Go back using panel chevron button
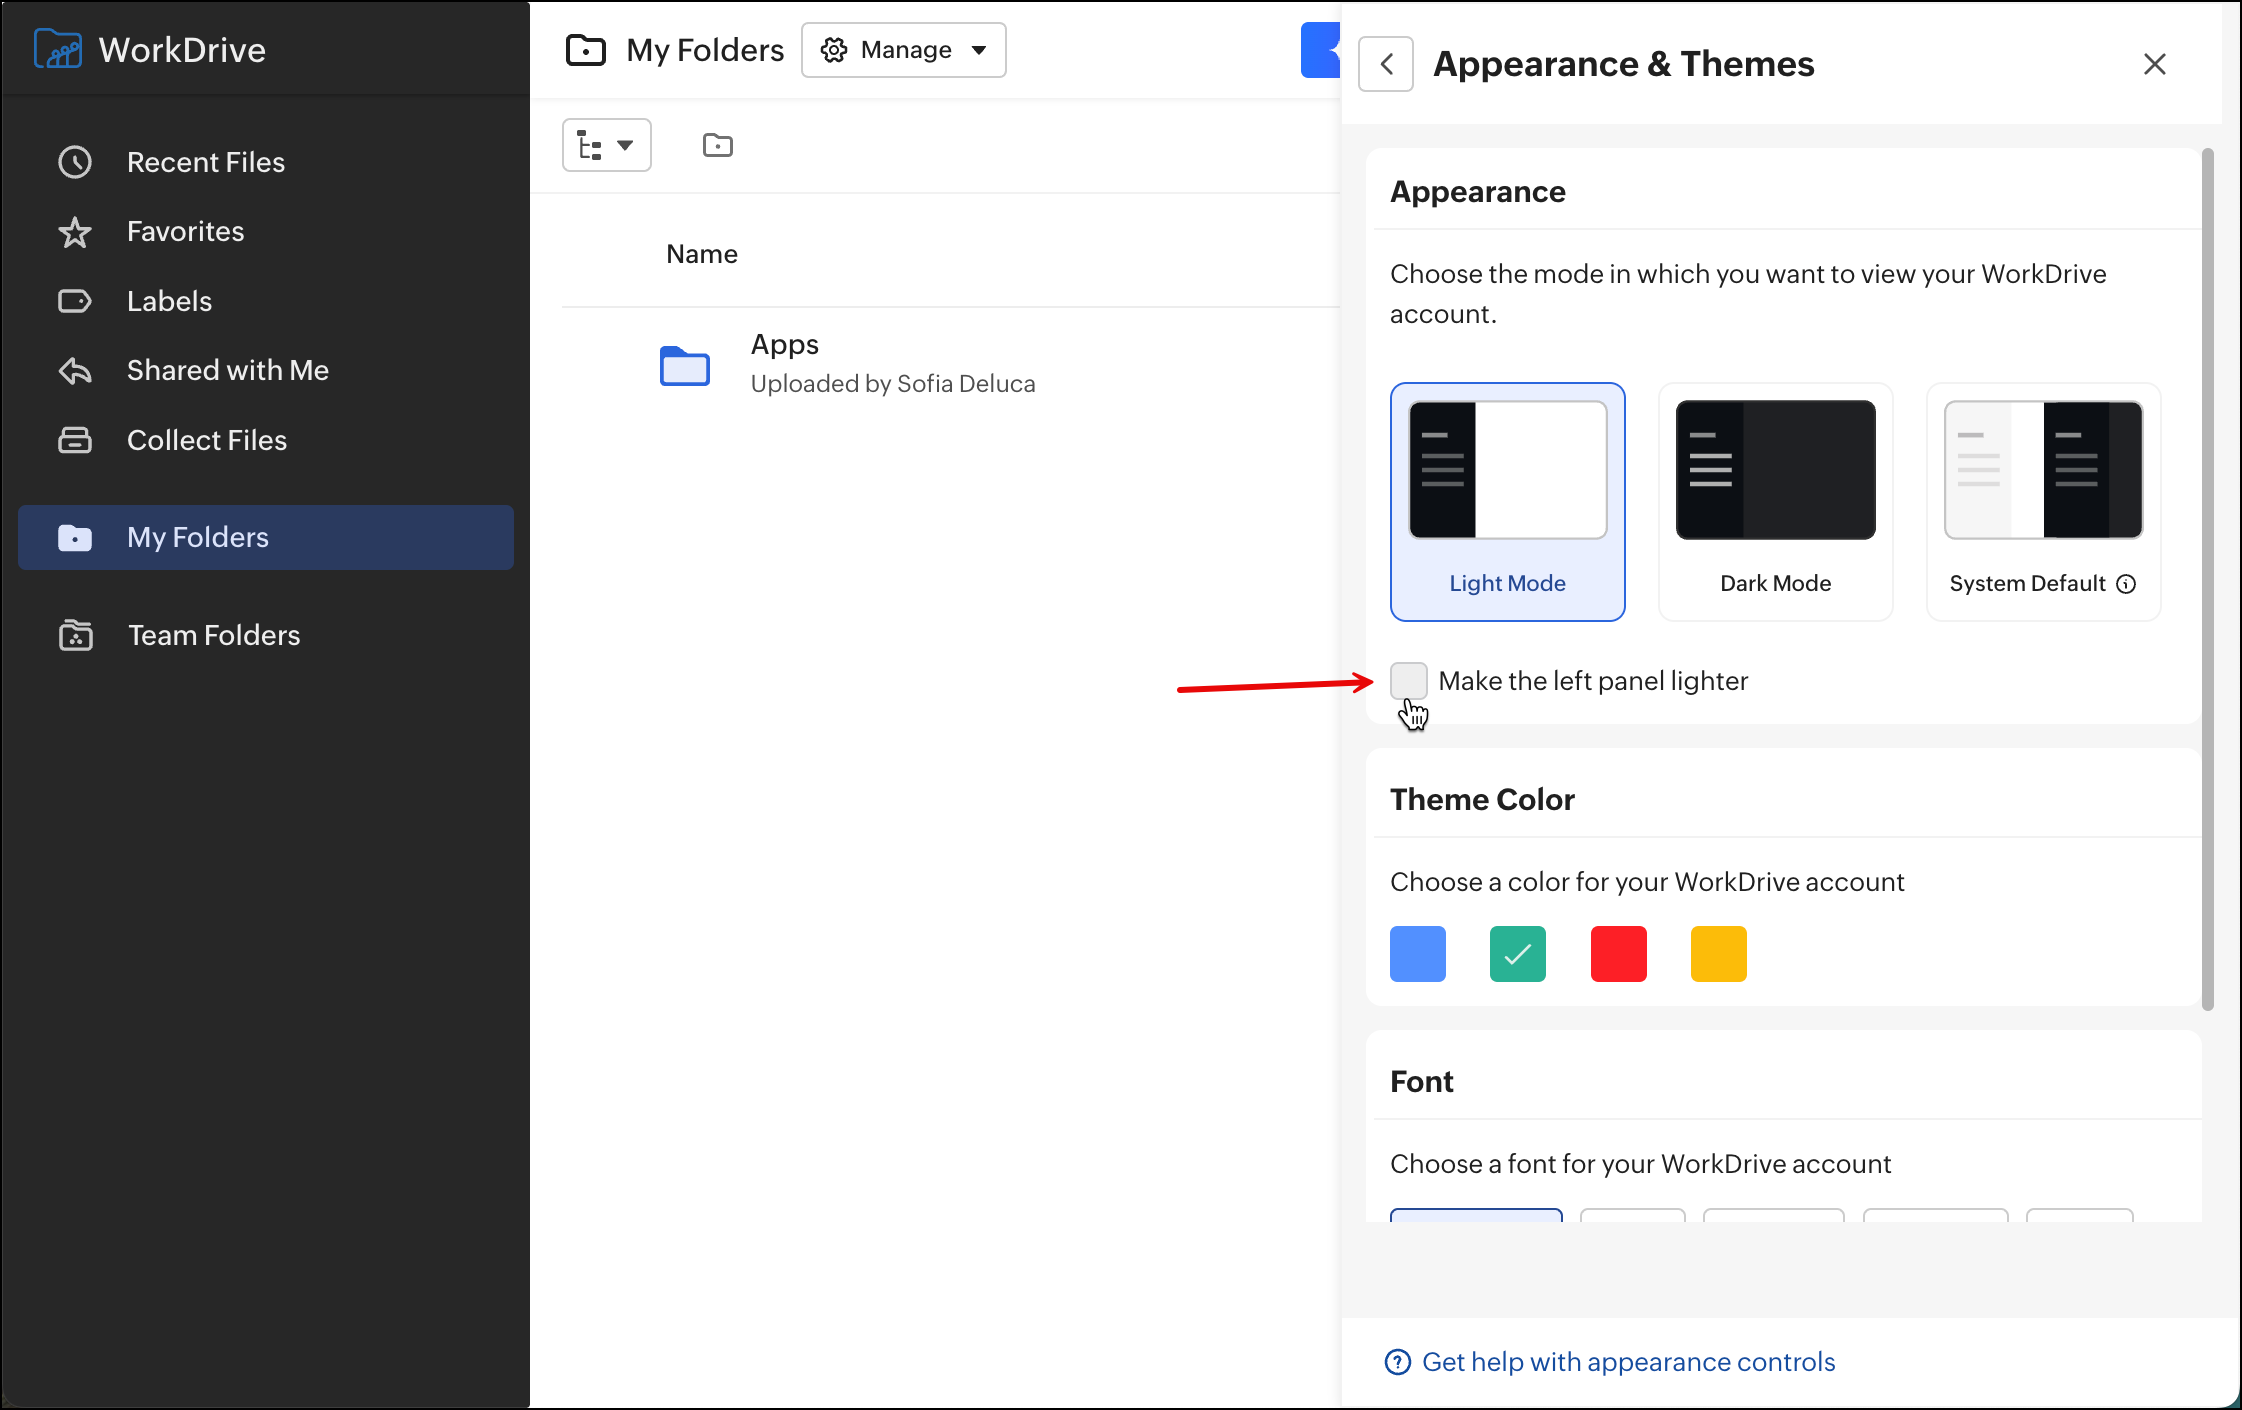The width and height of the screenshot is (2242, 1410). click(1386, 64)
